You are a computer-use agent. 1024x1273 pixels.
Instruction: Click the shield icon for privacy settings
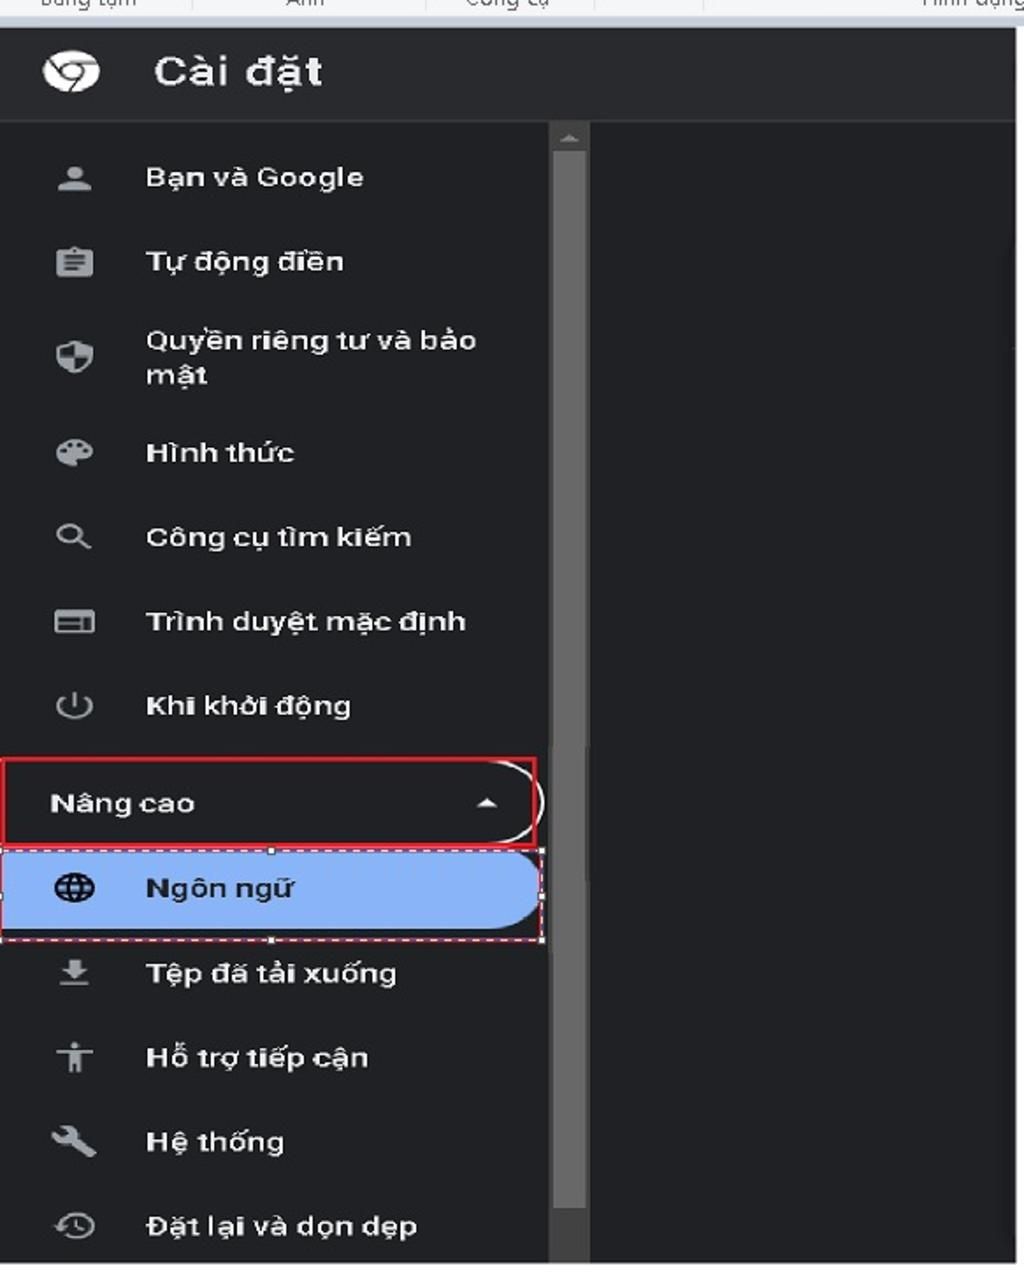74,357
